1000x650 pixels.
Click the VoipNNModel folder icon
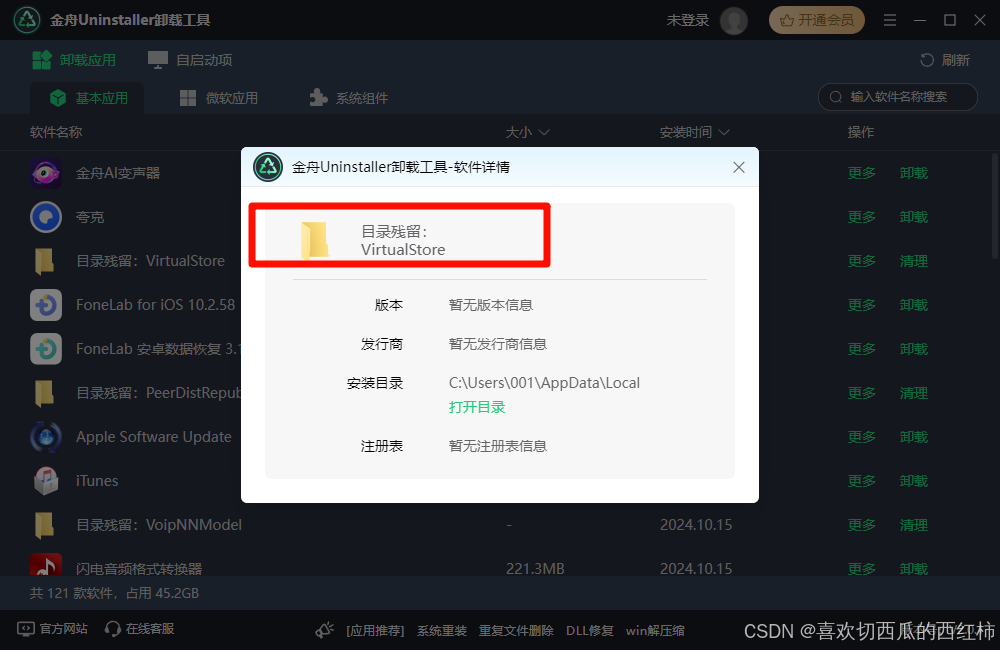tap(44, 525)
